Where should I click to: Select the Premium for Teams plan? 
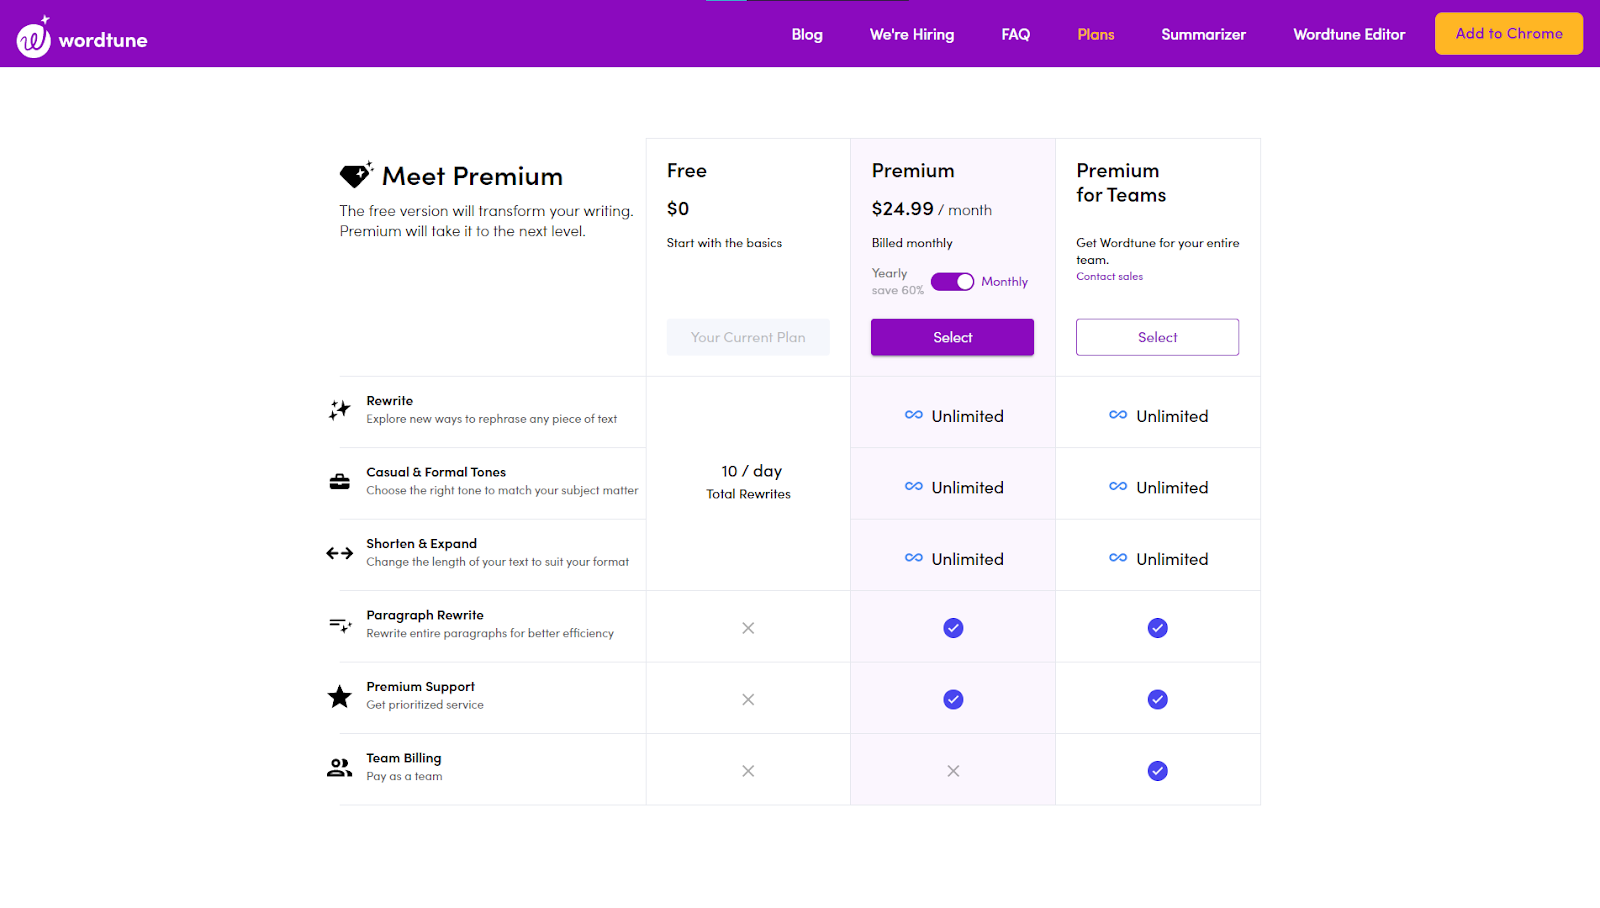[x=1158, y=337]
